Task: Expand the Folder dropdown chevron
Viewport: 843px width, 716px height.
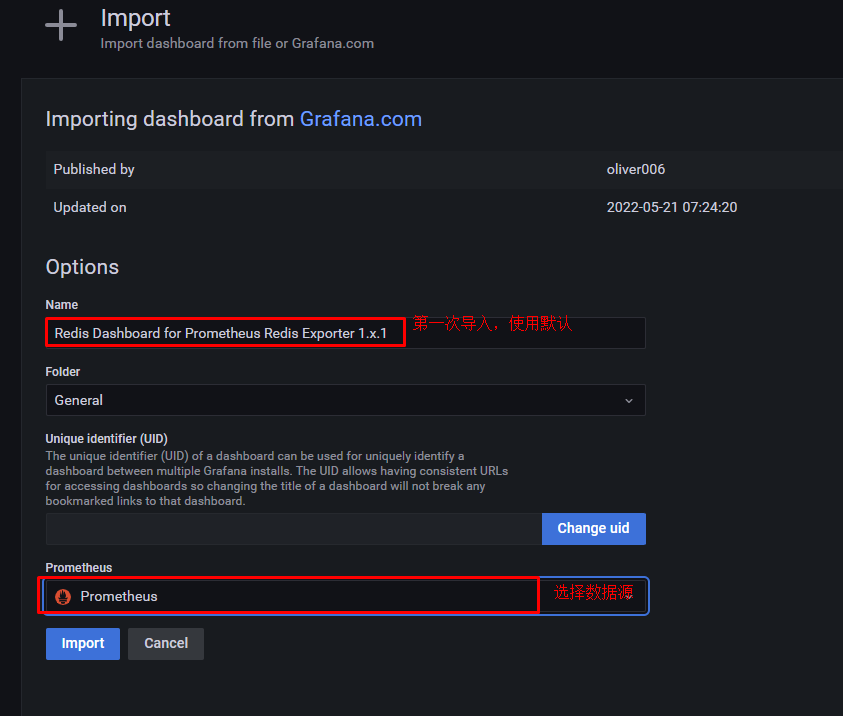Action: pyautogui.click(x=628, y=400)
